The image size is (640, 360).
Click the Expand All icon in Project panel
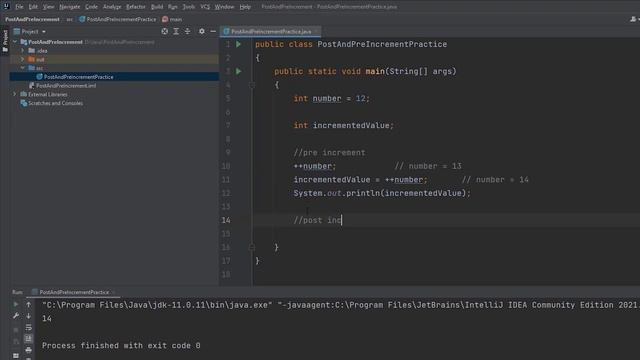tap(176, 31)
